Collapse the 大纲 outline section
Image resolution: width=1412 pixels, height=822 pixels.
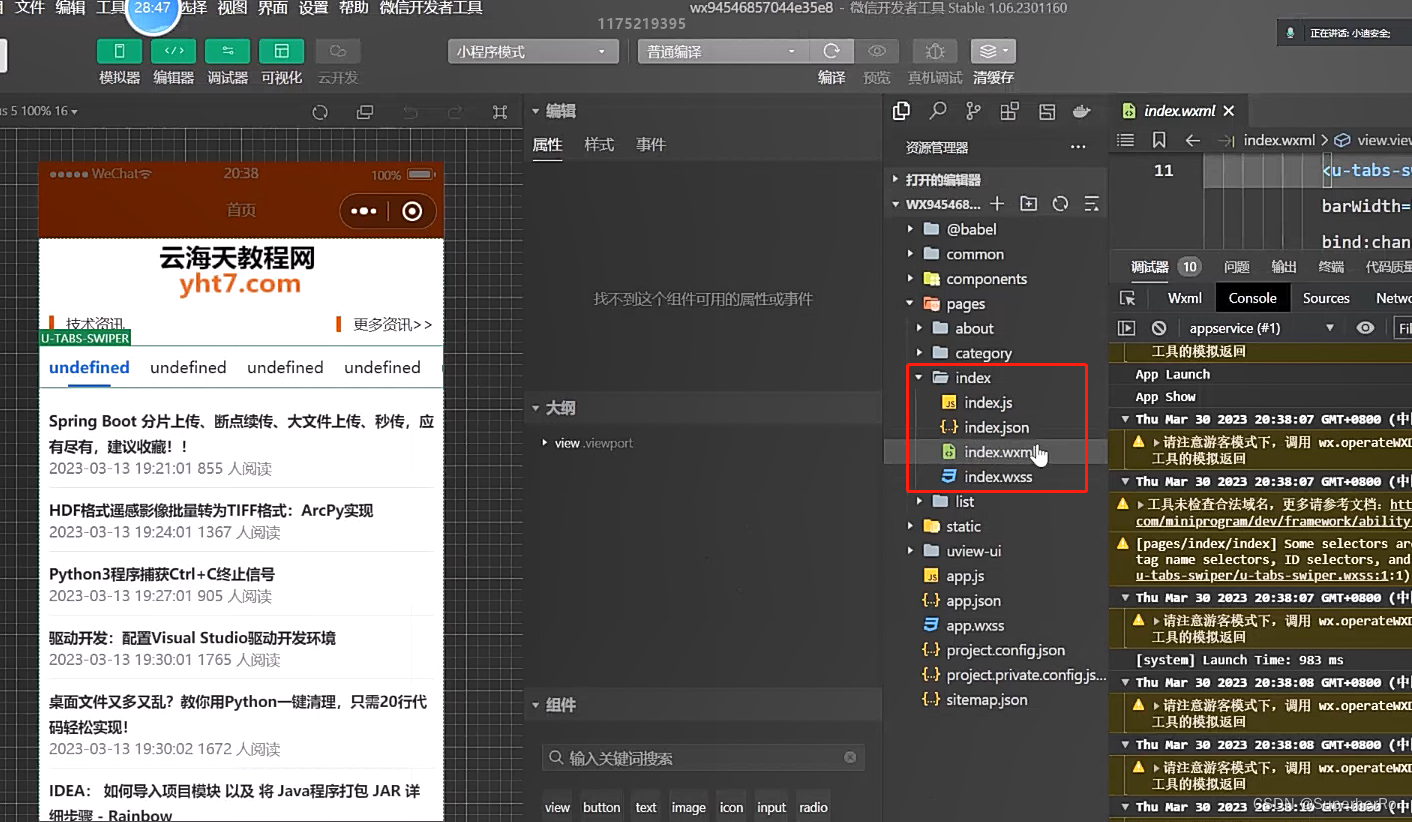tap(535, 408)
